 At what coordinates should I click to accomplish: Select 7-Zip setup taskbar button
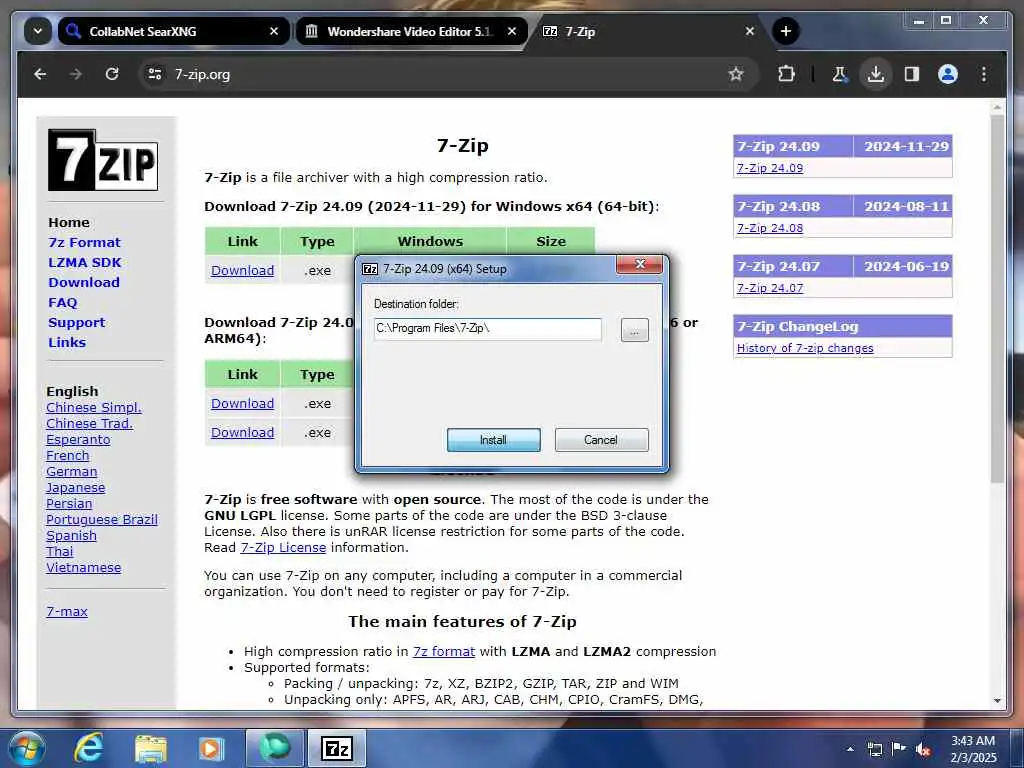337,748
